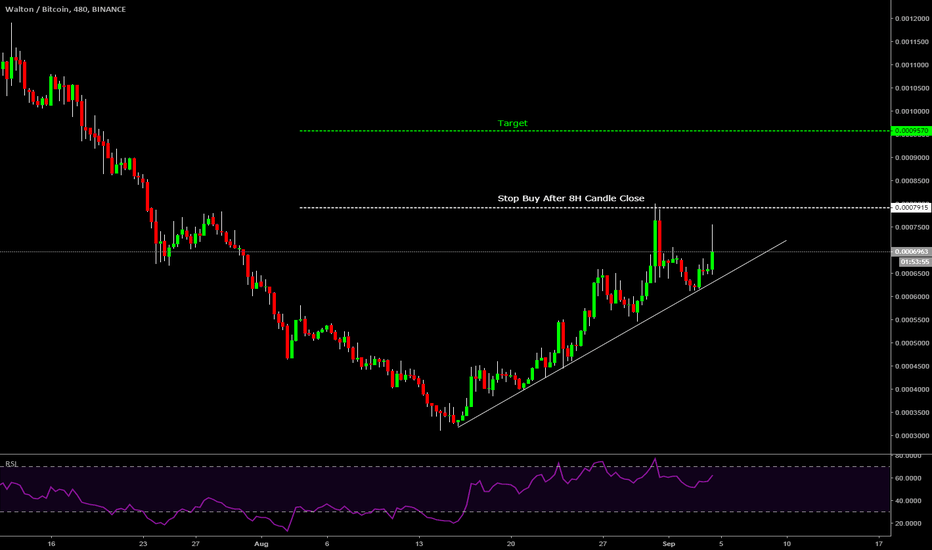Click the 0.0007500 price axis label
The width and height of the screenshot is (932, 550).
point(912,227)
